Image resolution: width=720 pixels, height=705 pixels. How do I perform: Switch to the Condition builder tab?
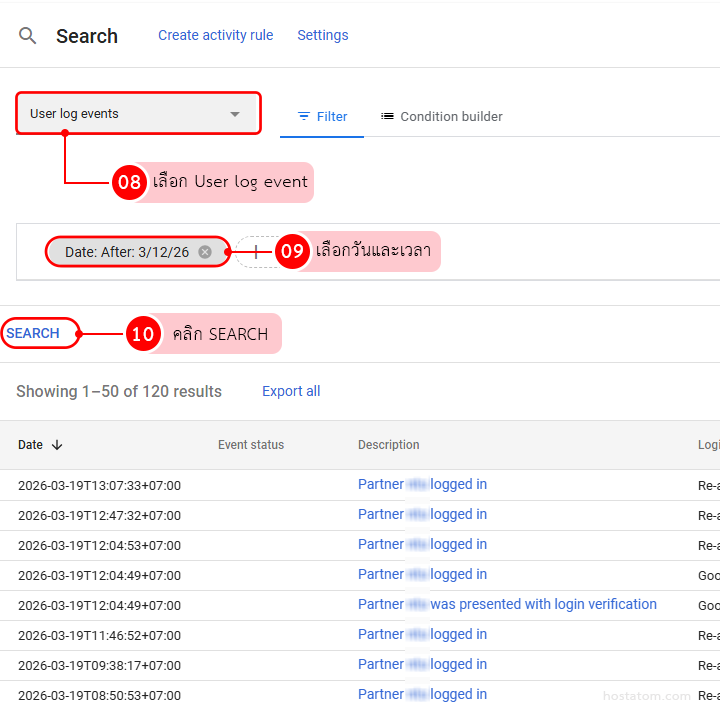[x=441, y=116]
